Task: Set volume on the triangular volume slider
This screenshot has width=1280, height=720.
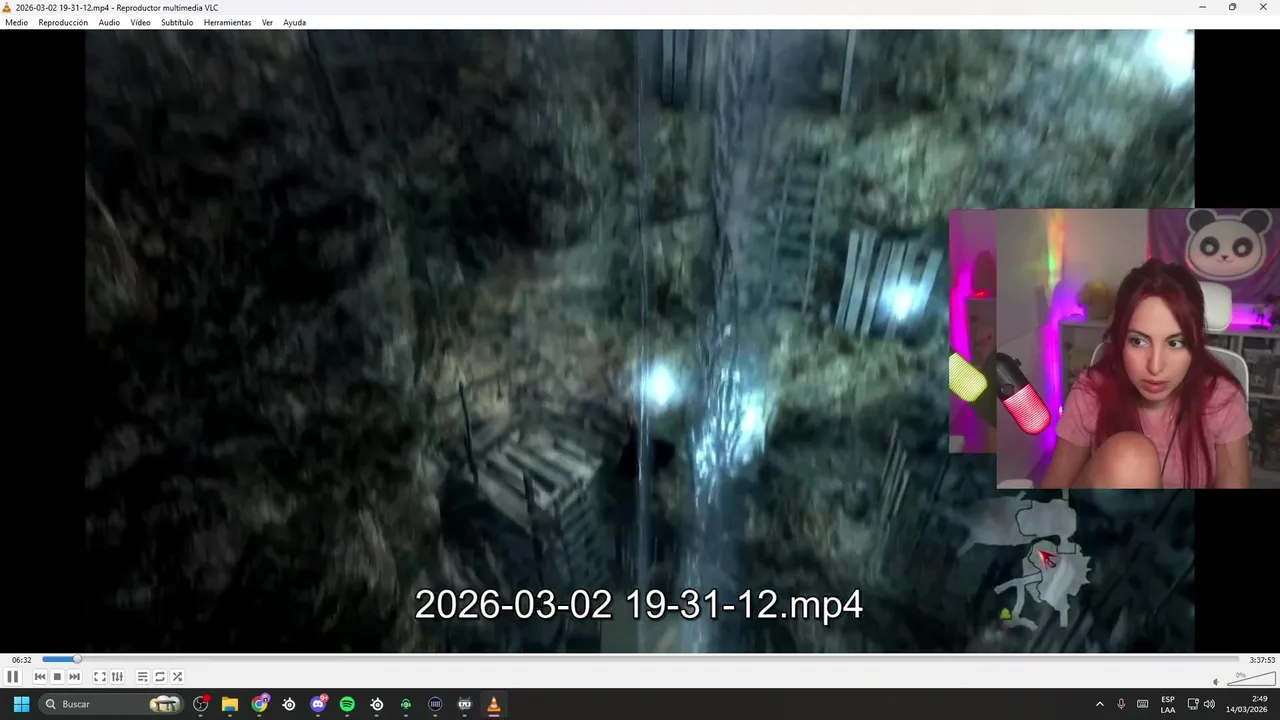Action: coord(1250,679)
